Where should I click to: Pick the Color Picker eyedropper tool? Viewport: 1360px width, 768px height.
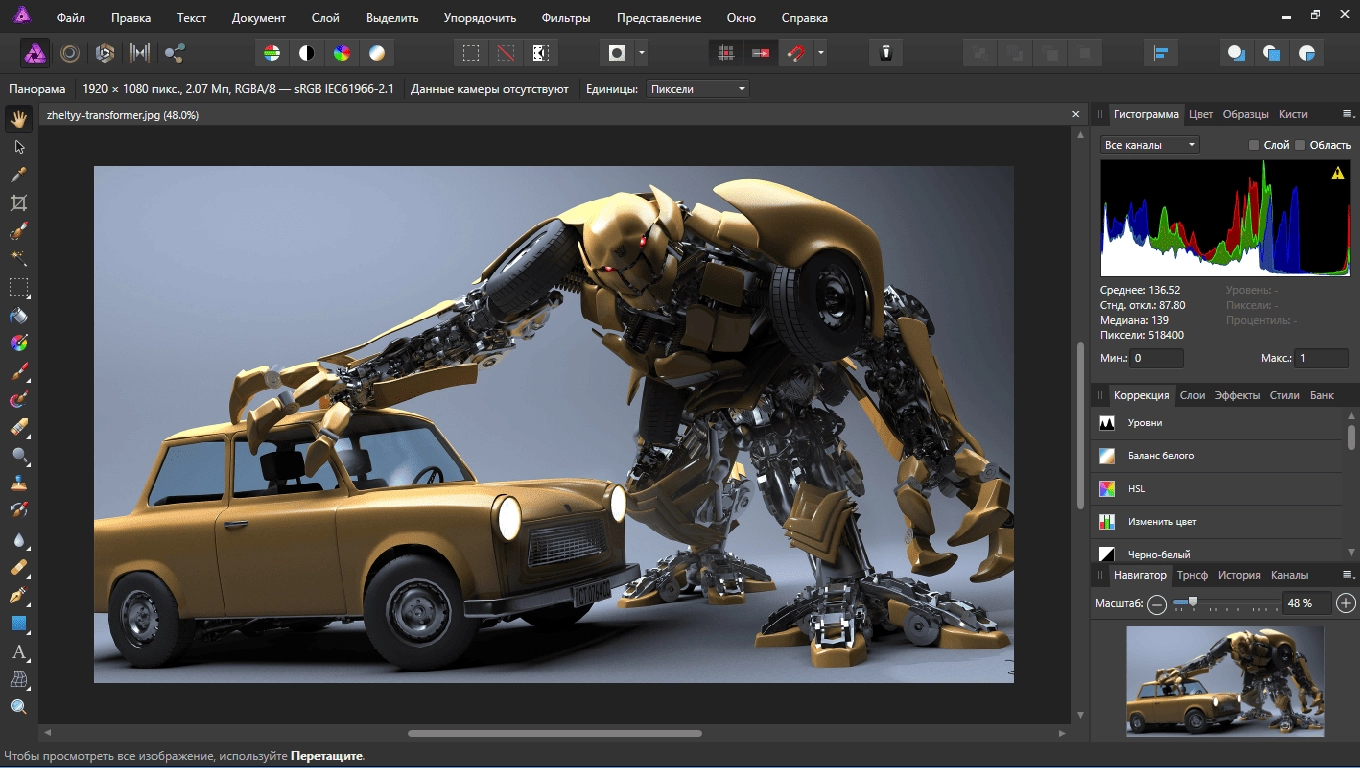coord(18,175)
